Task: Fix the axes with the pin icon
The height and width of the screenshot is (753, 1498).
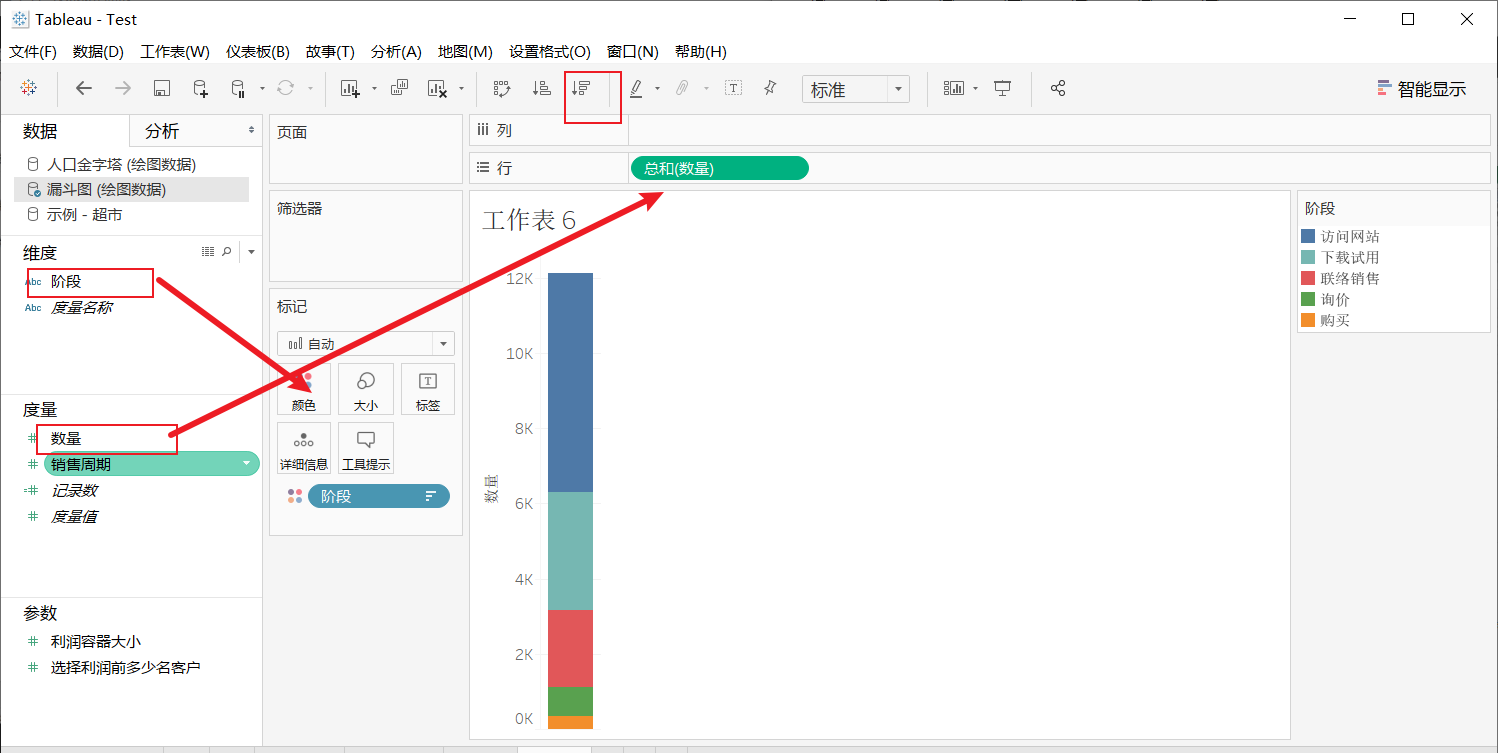Action: pos(770,88)
